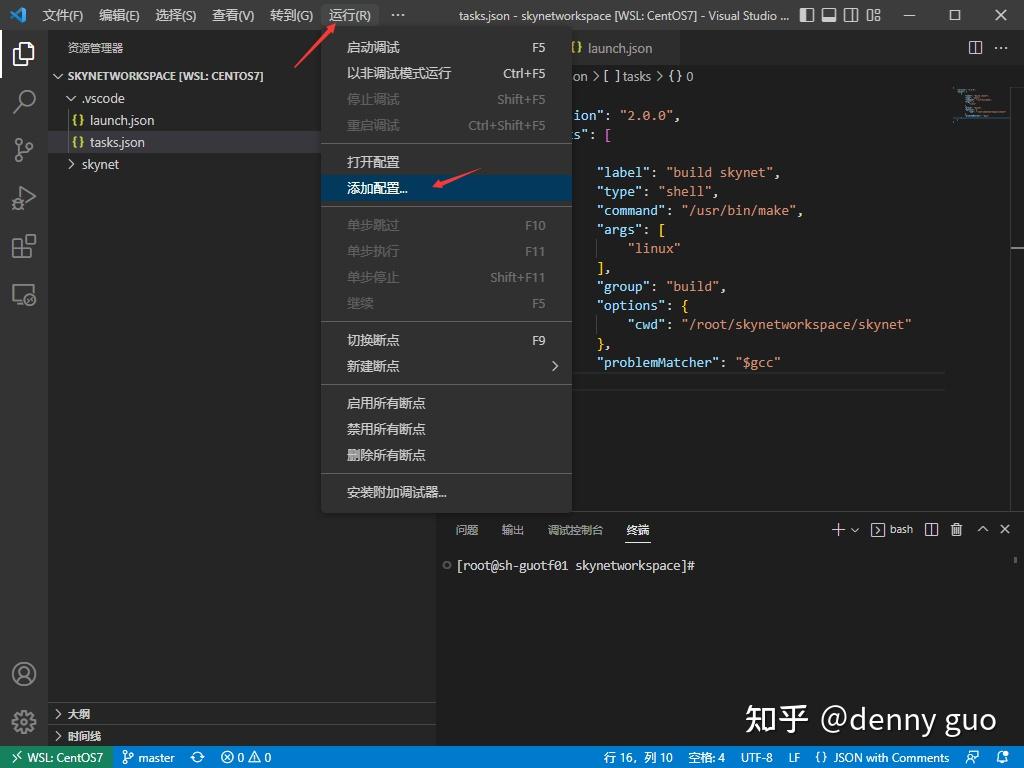The width and height of the screenshot is (1024, 768).
Task: Choose 打开配置 menu entry
Action: coord(446,162)
